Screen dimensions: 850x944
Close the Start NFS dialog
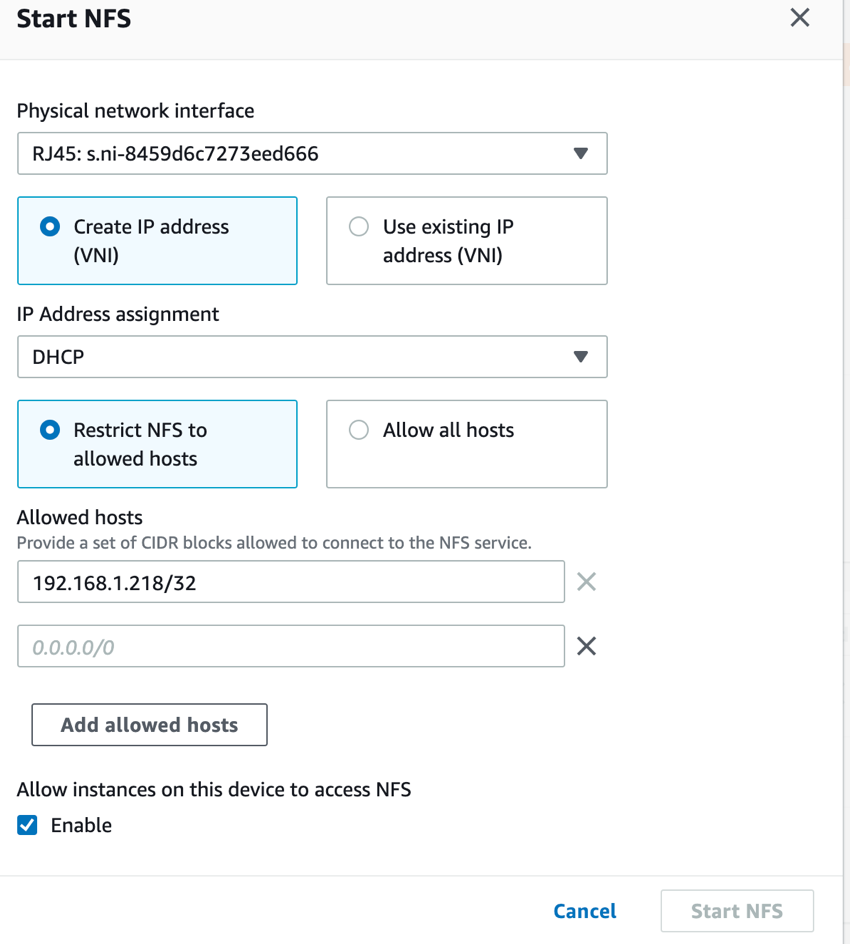click(x=799, y=17)
